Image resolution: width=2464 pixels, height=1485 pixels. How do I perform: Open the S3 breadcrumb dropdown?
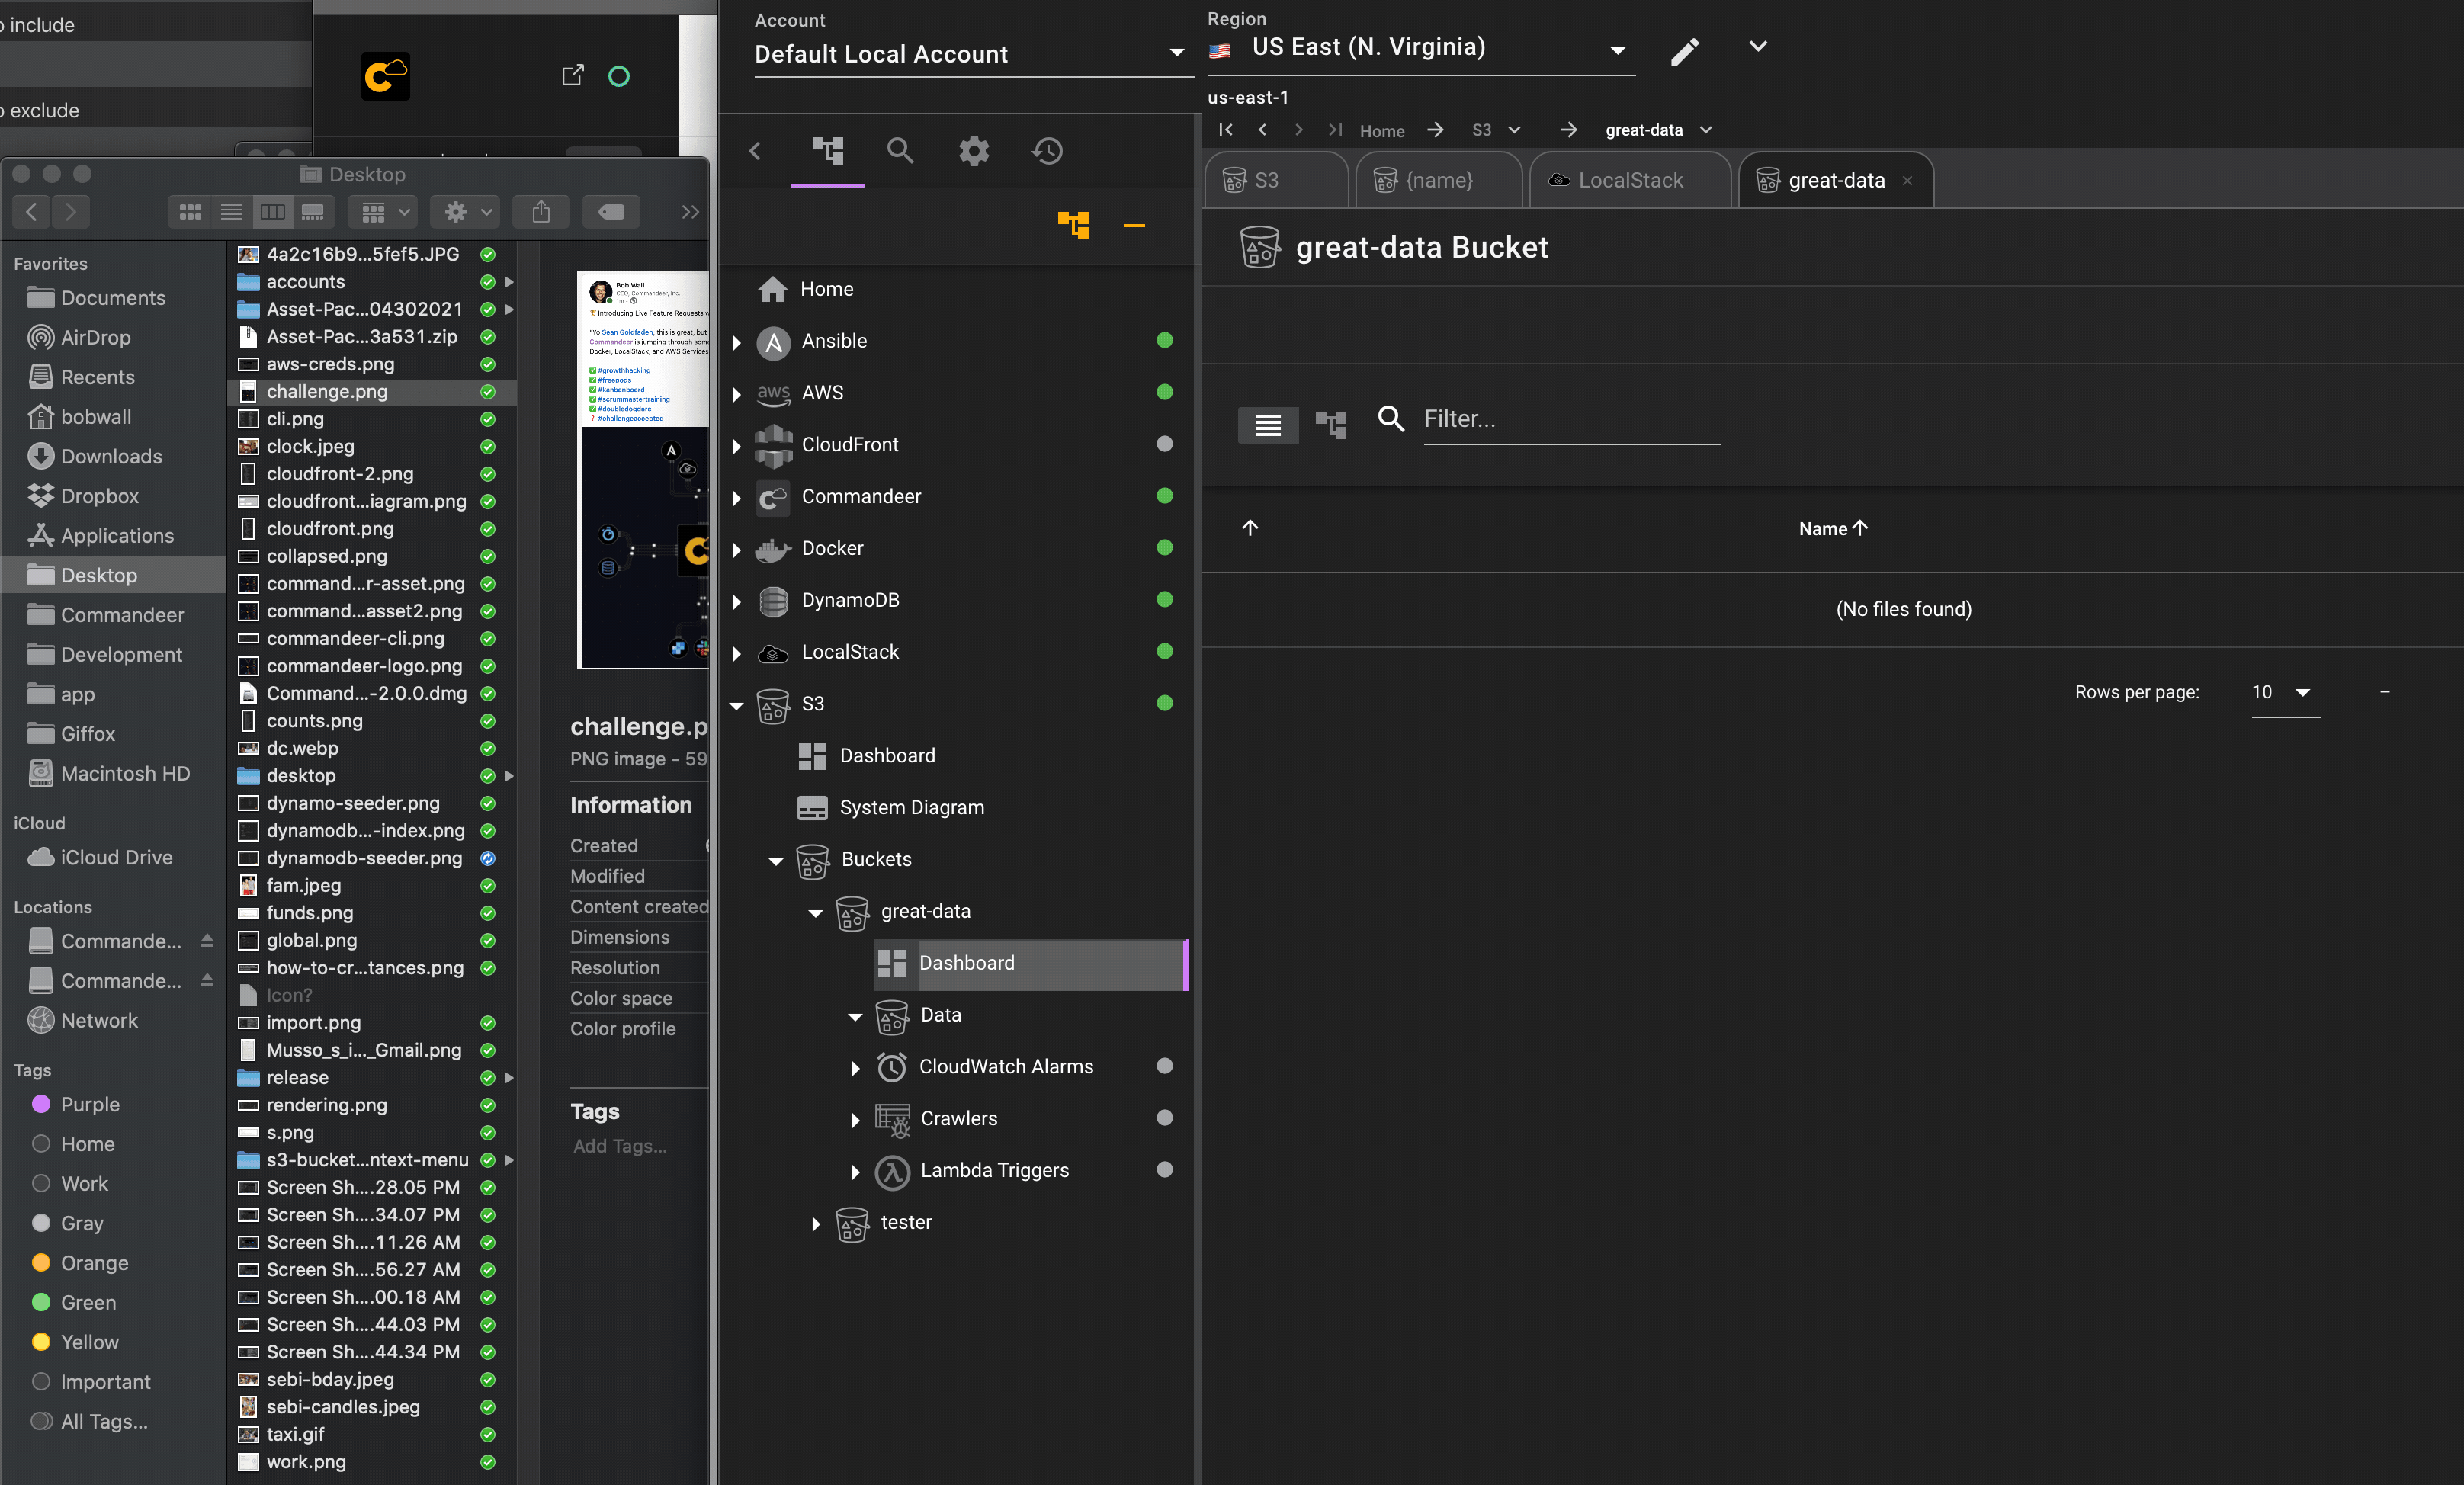(x=1514, y=130)
